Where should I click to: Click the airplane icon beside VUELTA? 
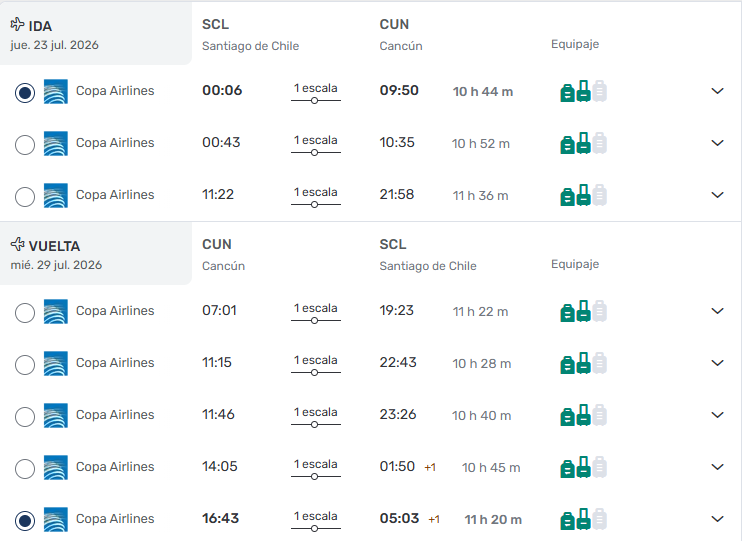point(17,245)
